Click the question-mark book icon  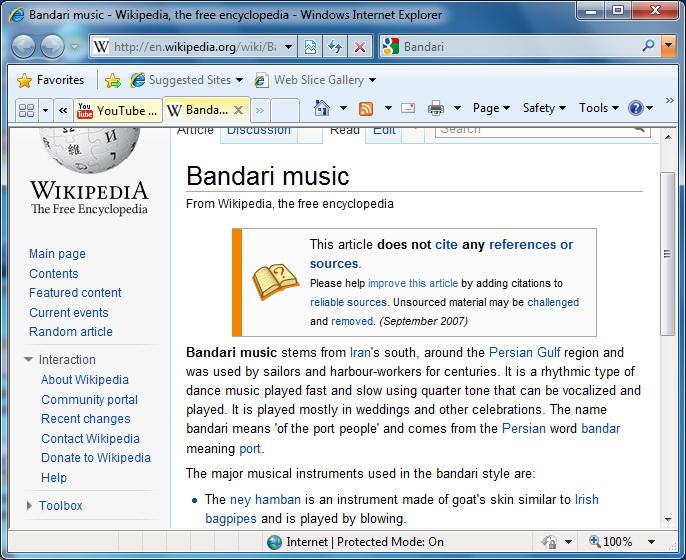tap(276, 282)
